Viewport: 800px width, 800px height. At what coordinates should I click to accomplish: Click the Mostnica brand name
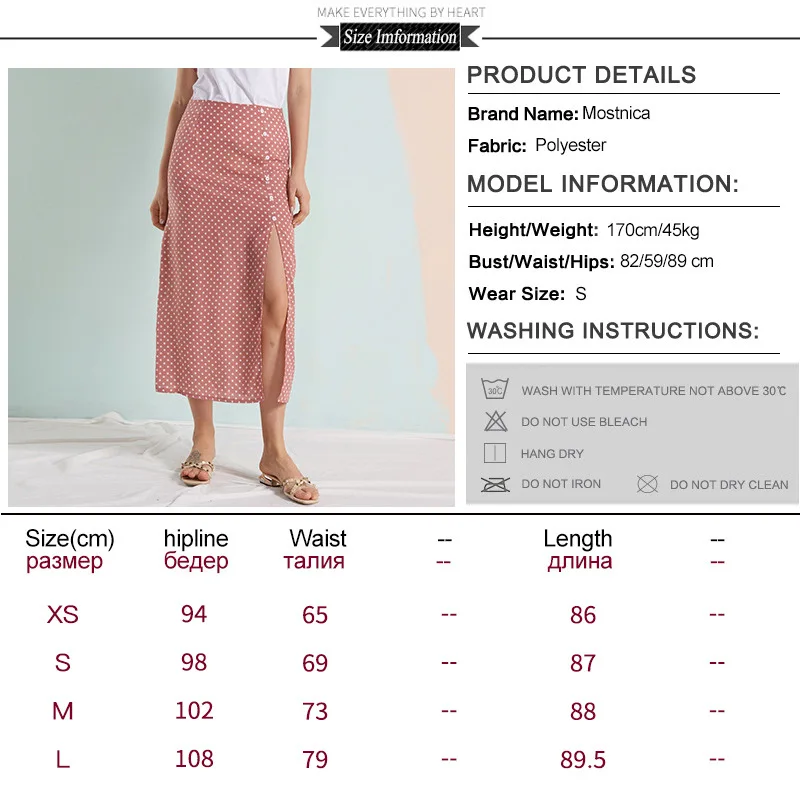point(616,113)
